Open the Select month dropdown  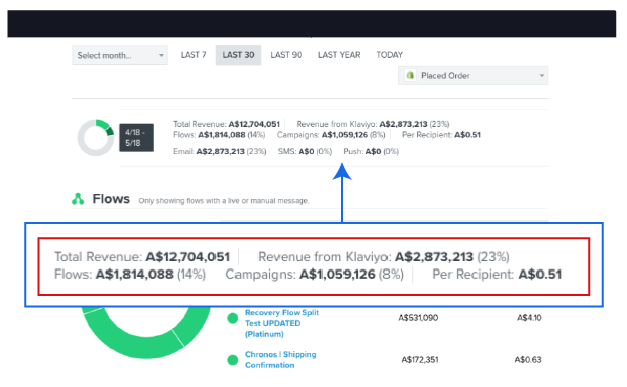(x=120, y=55)
